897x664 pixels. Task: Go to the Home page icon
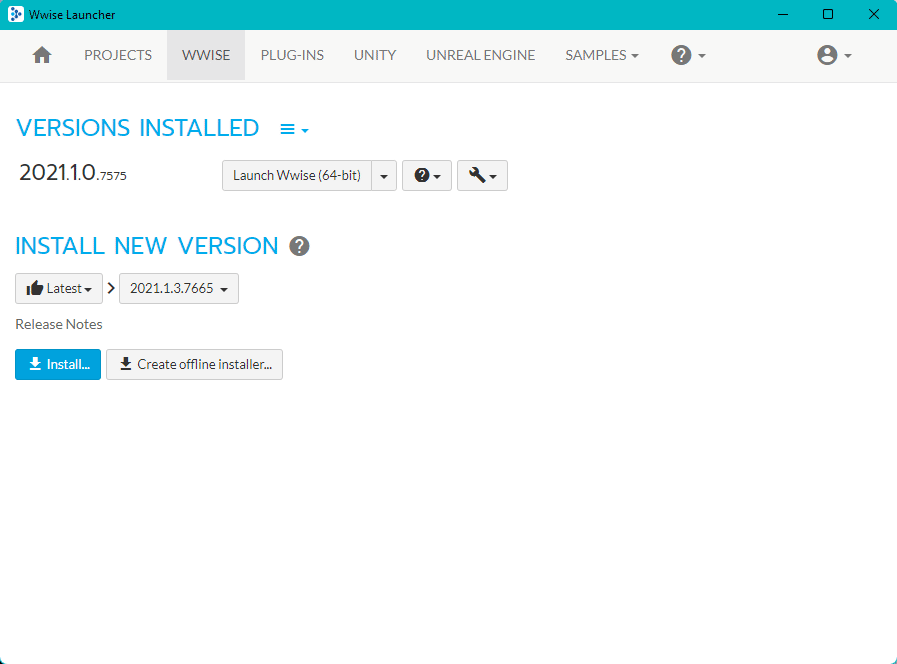coord(42,55)
